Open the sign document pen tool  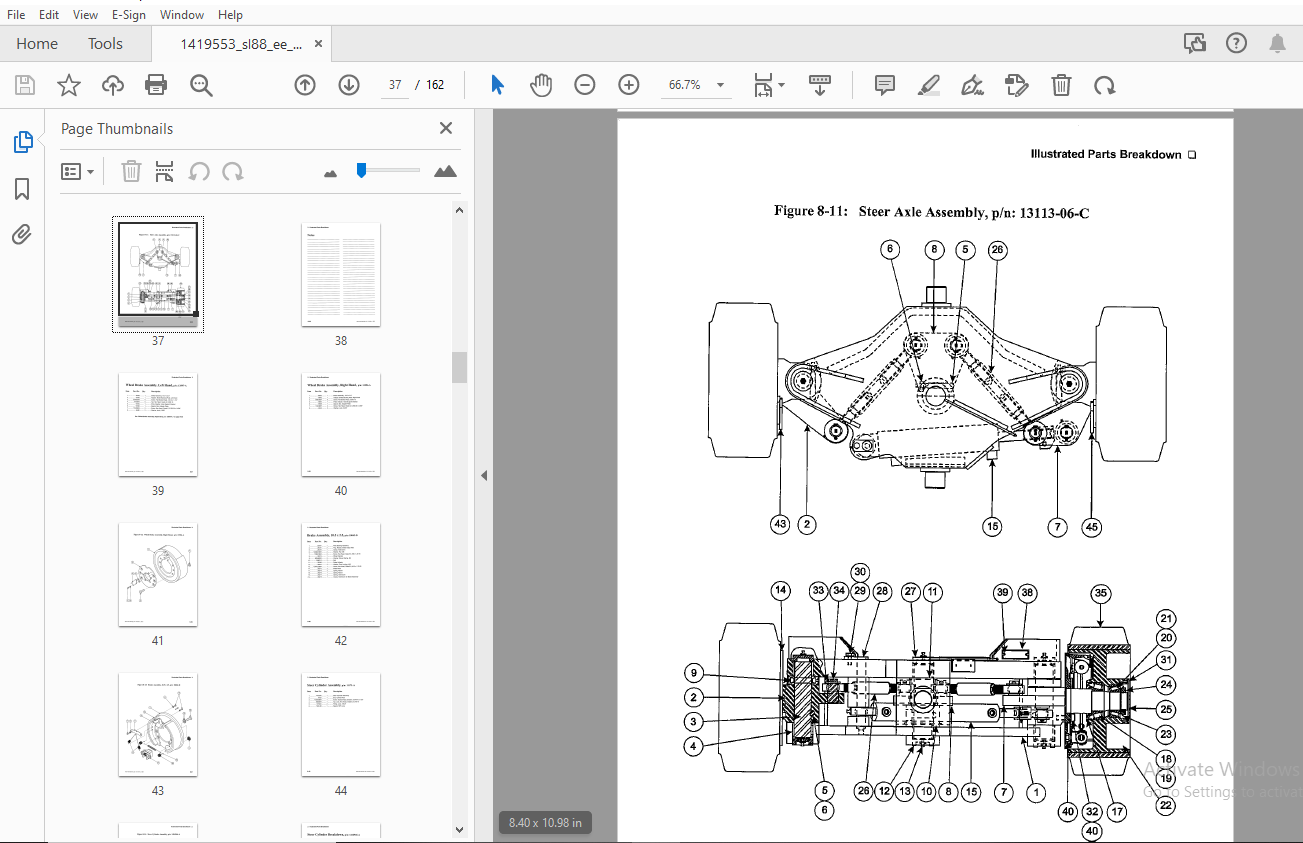pos(972,85)
